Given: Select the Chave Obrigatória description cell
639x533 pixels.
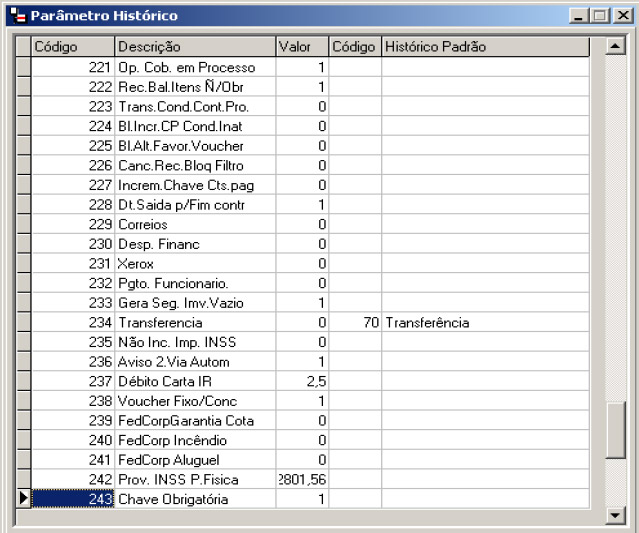Looking at the screenshot, I should pyautogui.click(x=195, y=499).
